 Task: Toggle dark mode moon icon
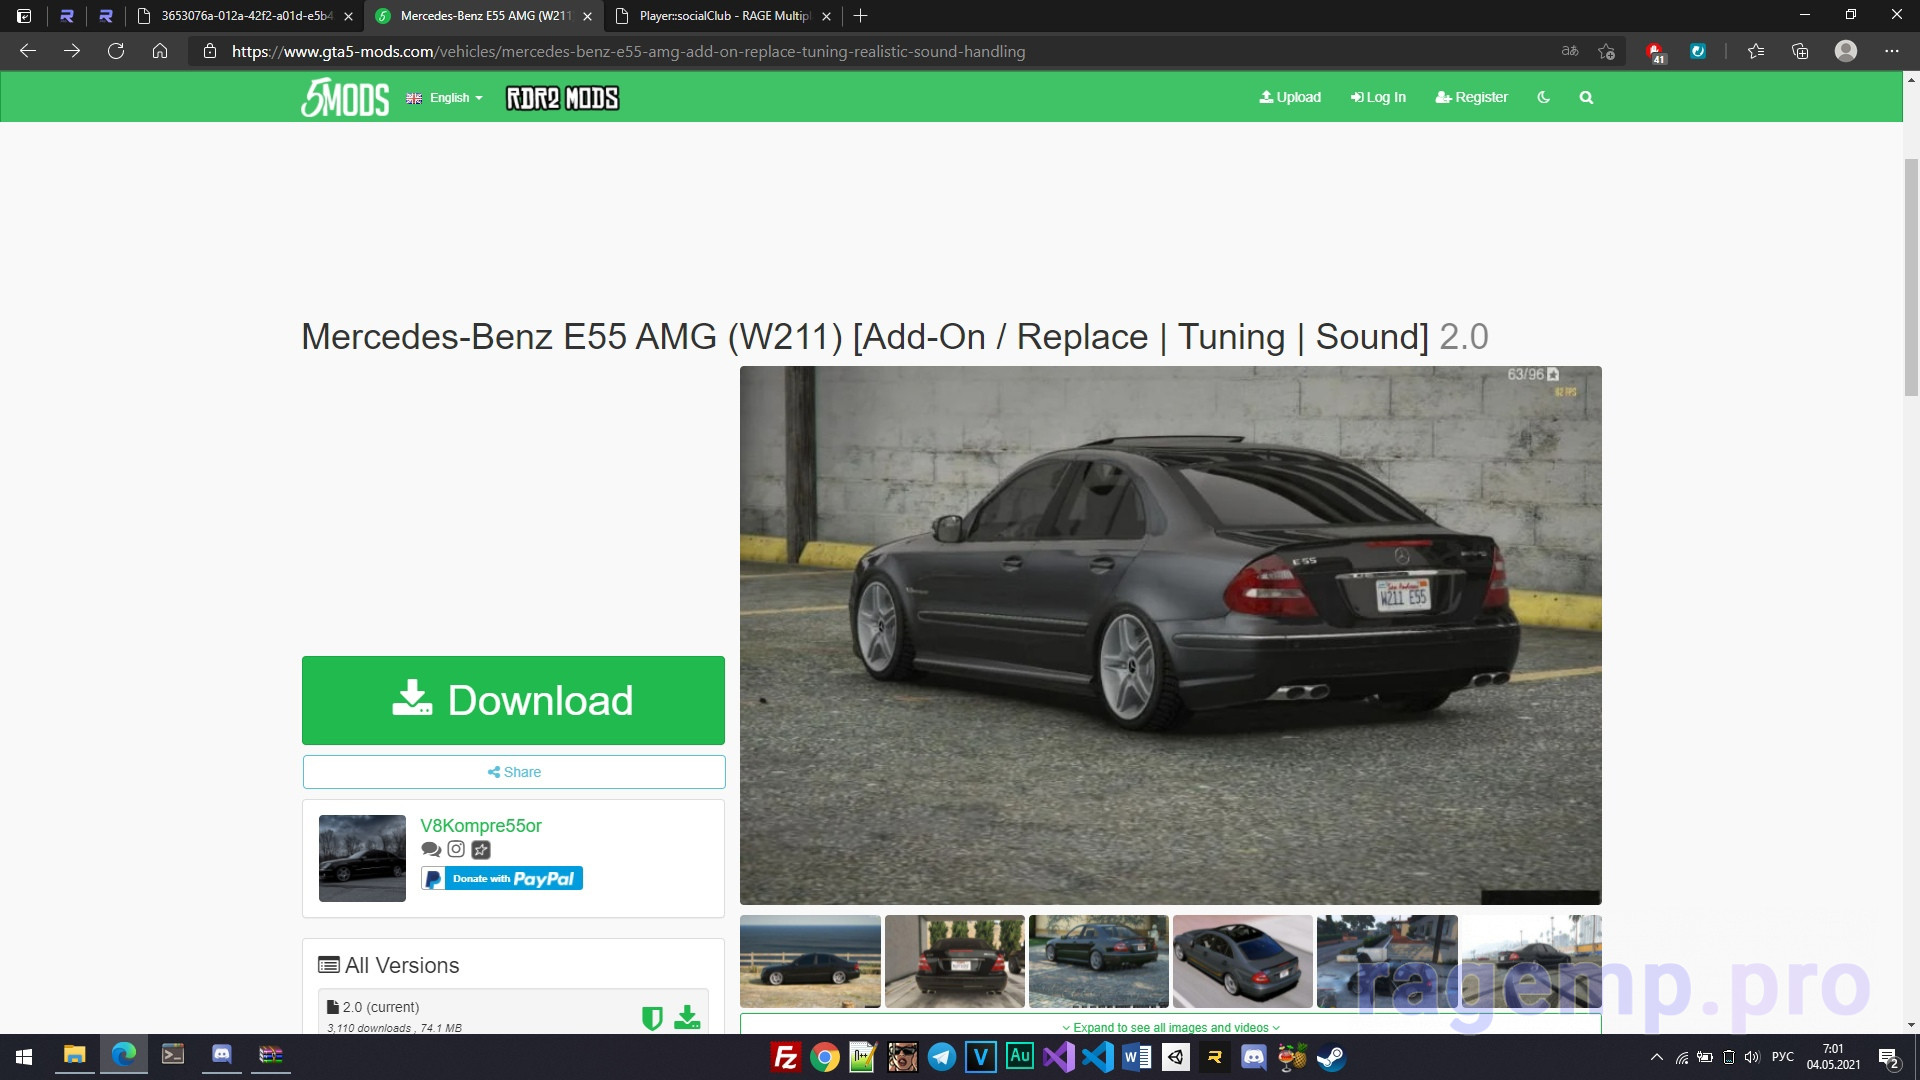pos(1543,97)
